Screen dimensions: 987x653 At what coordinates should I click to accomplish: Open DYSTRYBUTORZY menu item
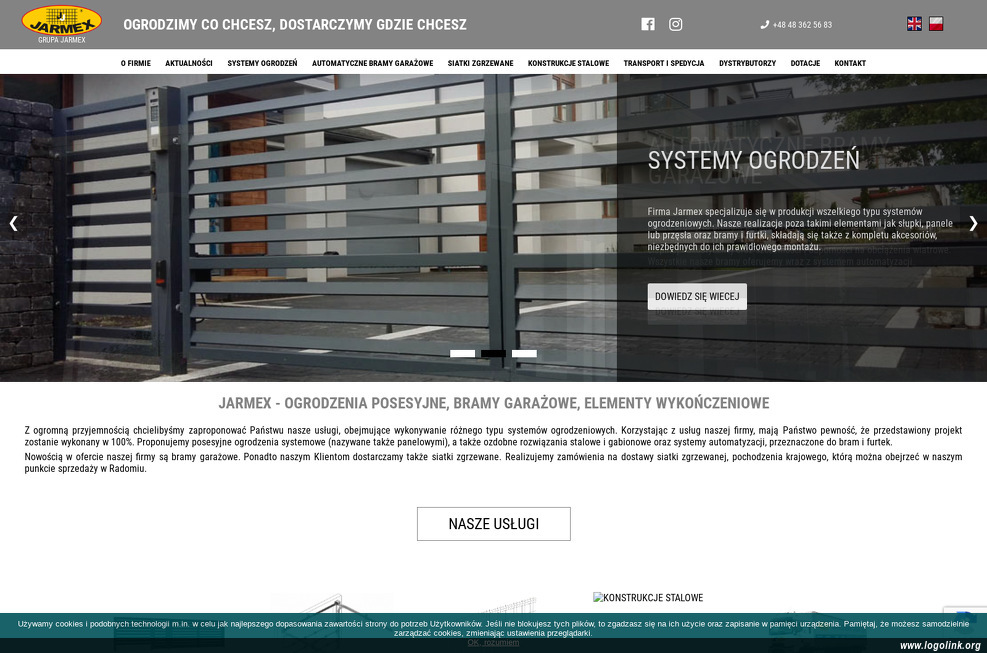click(x=747, y=63)
